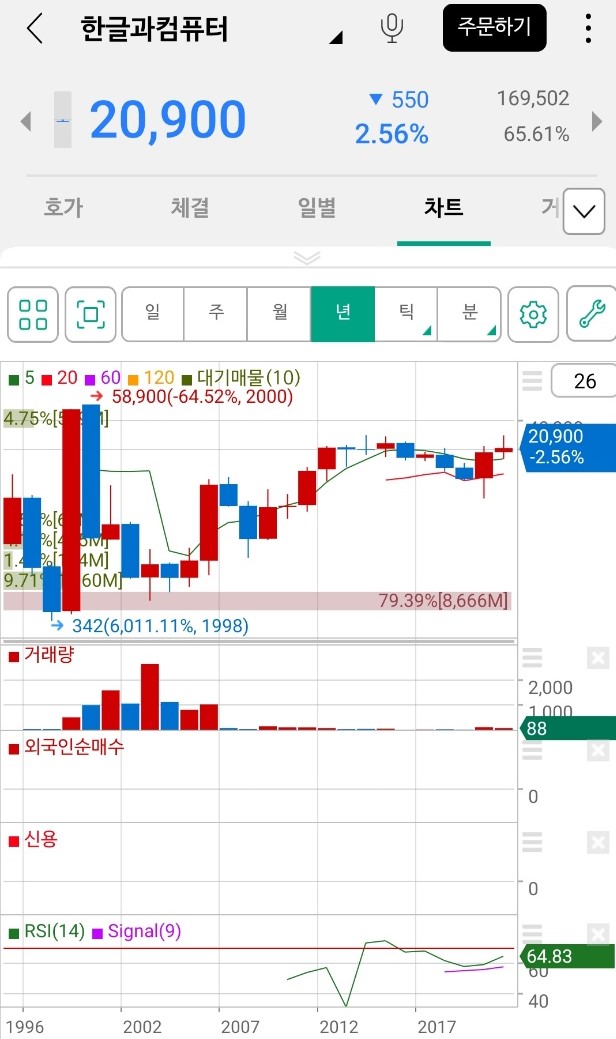616x1039 pixels.
Task: Tap the price chart panel handle icon
Action: [532, 381]
